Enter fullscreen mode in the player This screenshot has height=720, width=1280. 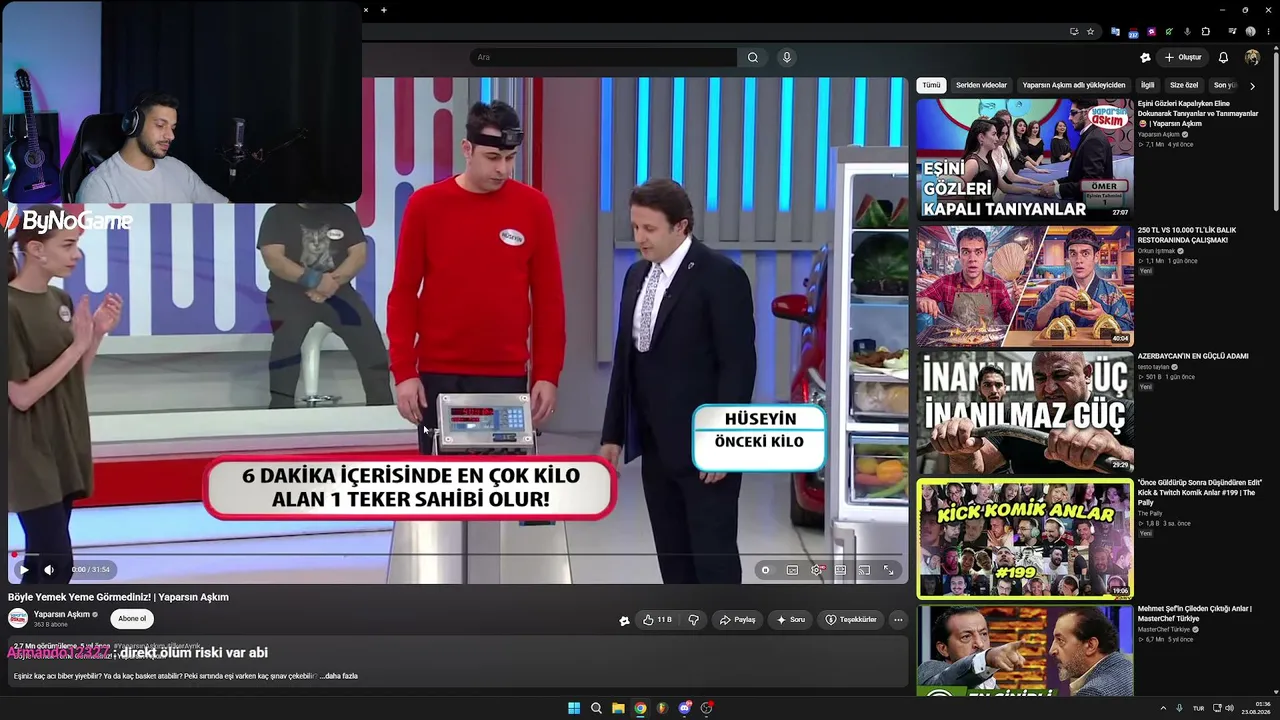tap(888, 570)
